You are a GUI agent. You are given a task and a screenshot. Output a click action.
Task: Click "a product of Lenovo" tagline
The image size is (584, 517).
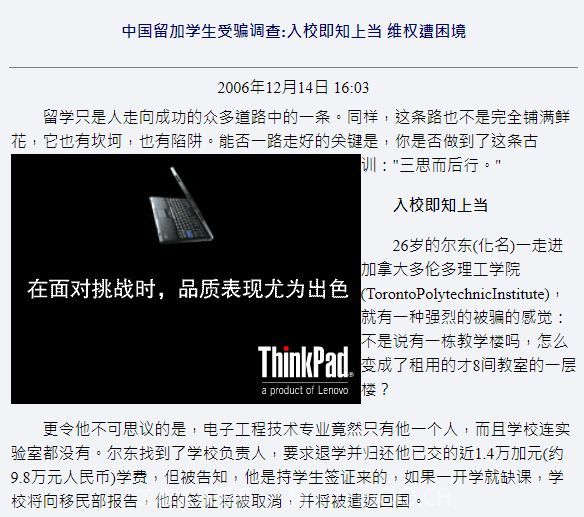coord(305,390)
